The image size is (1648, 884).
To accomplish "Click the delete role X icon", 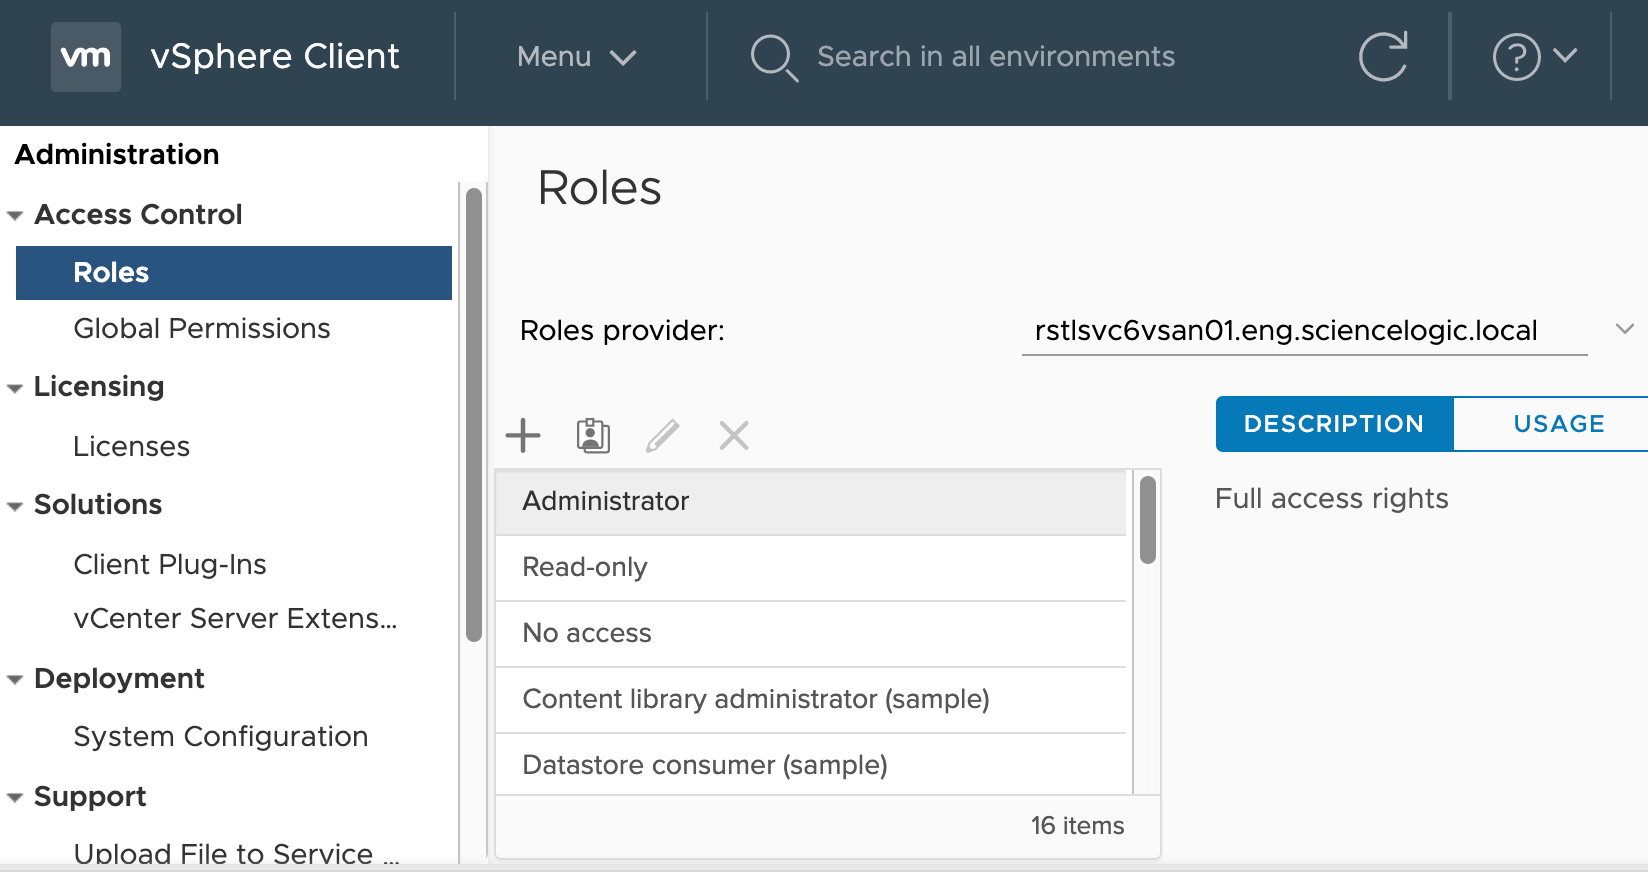I will [x=734, y=436].
